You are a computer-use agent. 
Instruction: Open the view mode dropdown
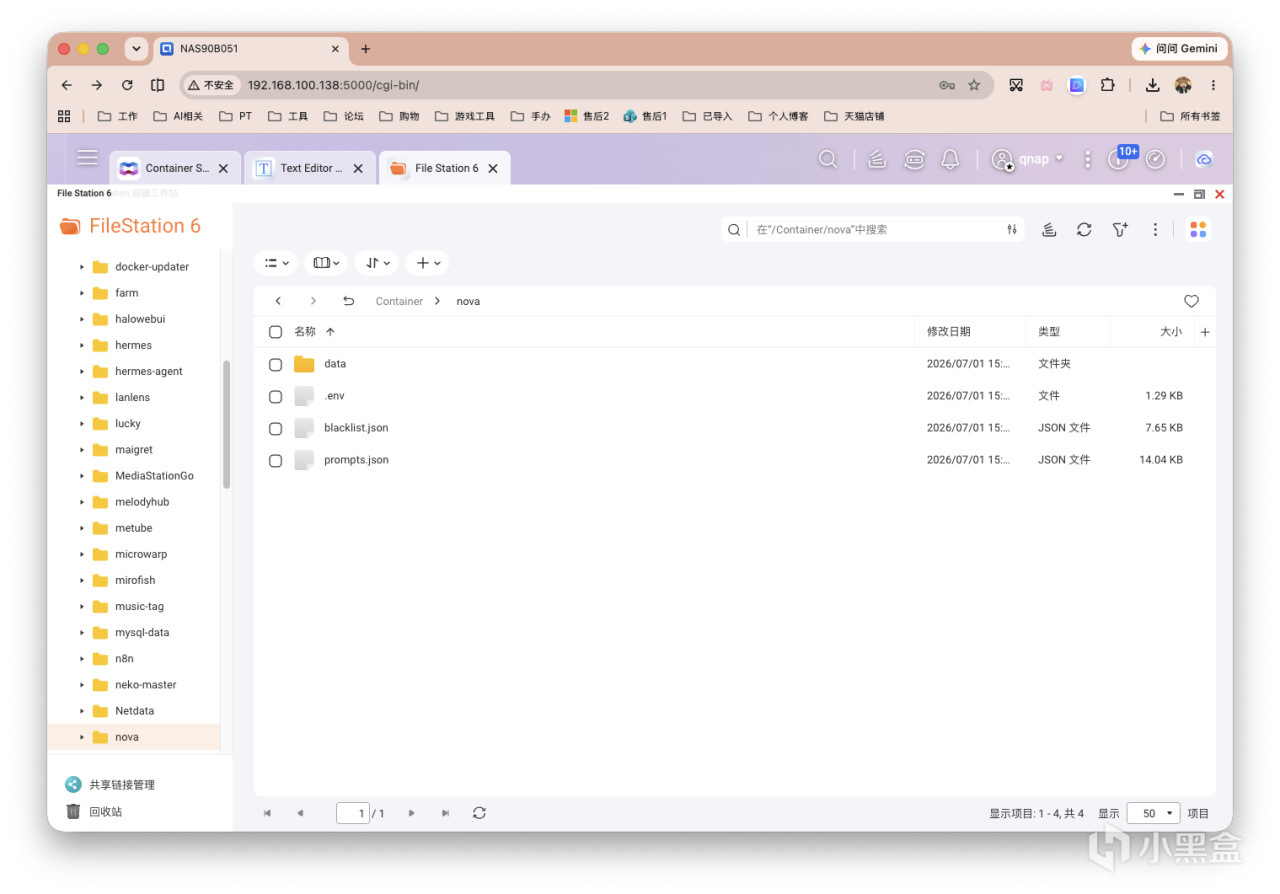coord(276,263)
